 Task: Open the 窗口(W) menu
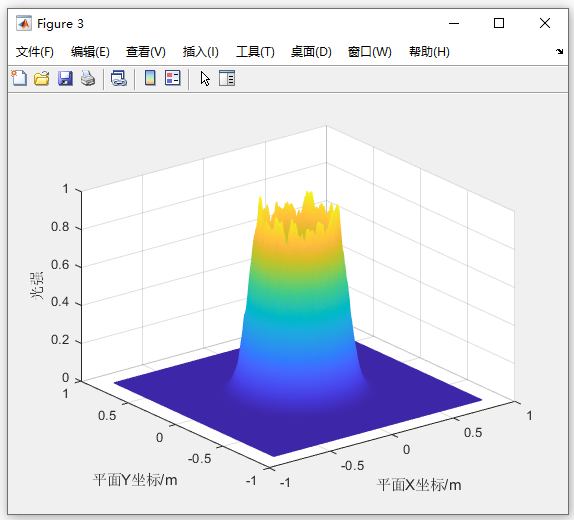pyautogui.click(x=370, y=52)
